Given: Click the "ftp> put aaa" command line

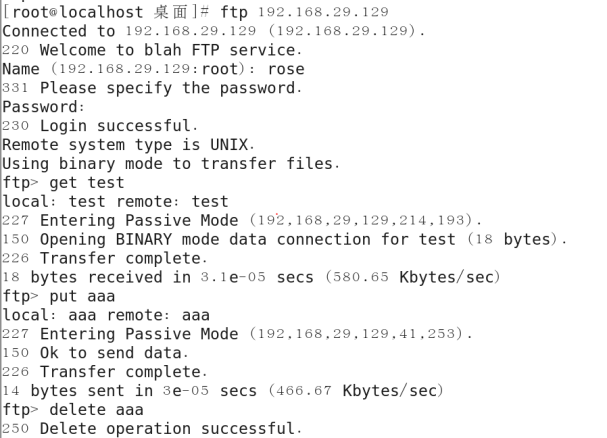Looking at the screenshot, I should (x=59, y=296).
